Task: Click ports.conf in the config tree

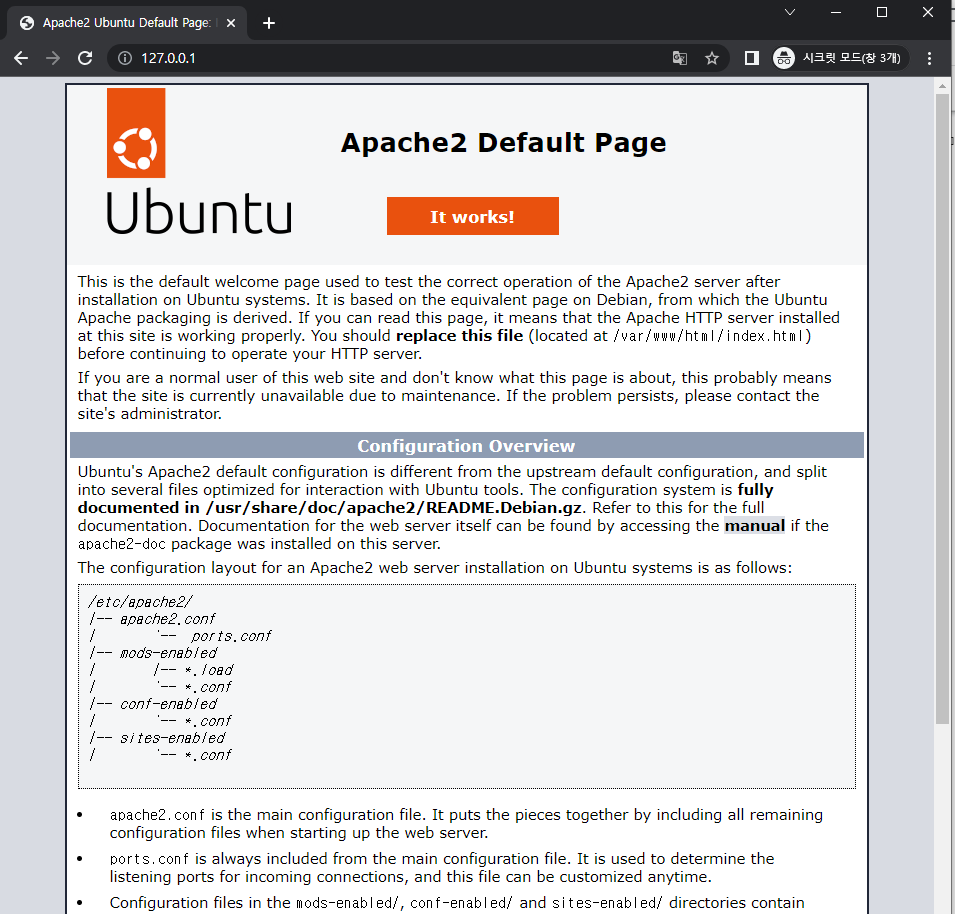Action: coord(231,636)
